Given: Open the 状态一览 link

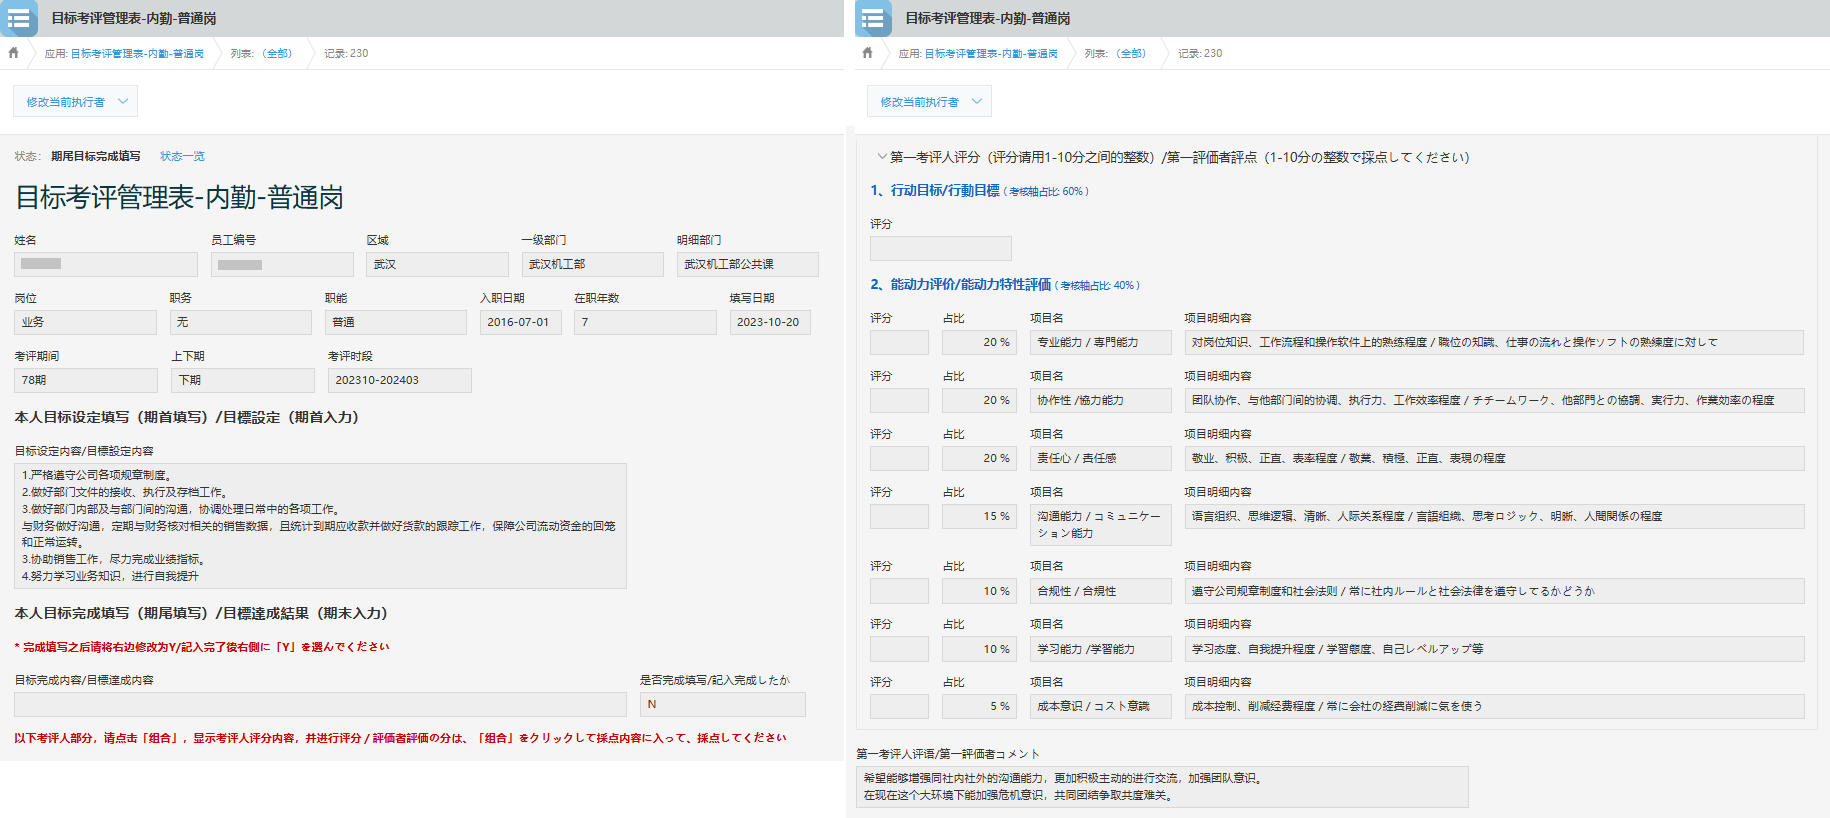Looking at the screenshot, I should click(x=182, y=156).
